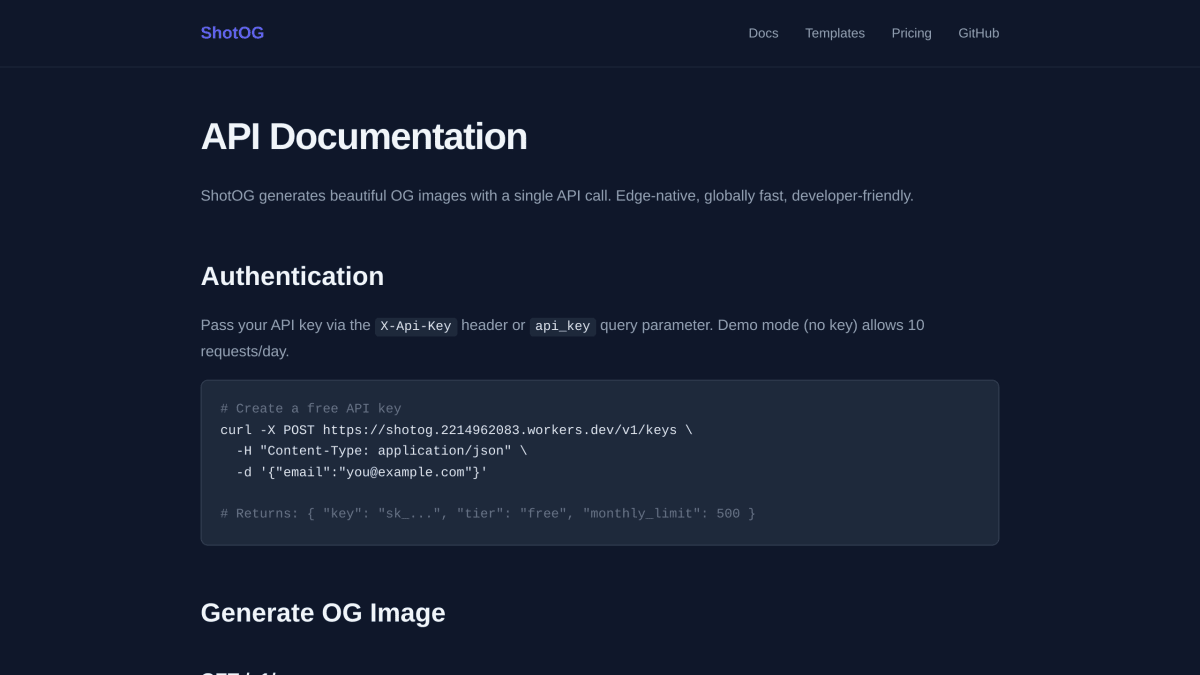Select the api_key inline code
Screen dimensions: 1200x675
tap(562, 326)
